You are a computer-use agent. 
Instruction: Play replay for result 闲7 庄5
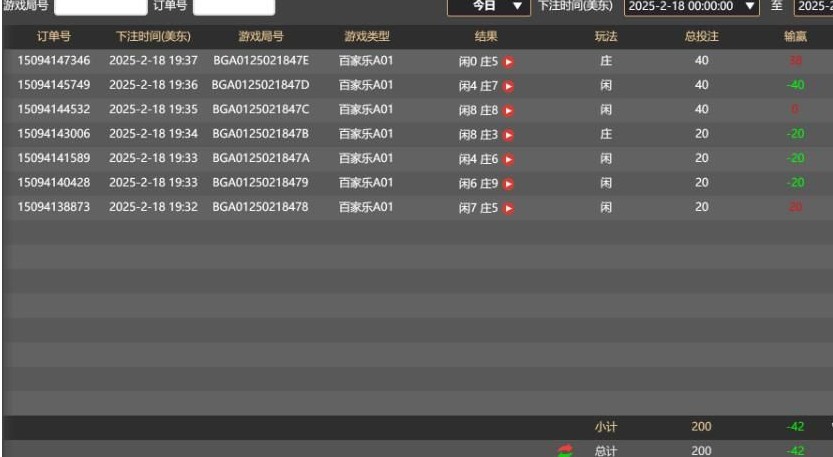[508, 208]
